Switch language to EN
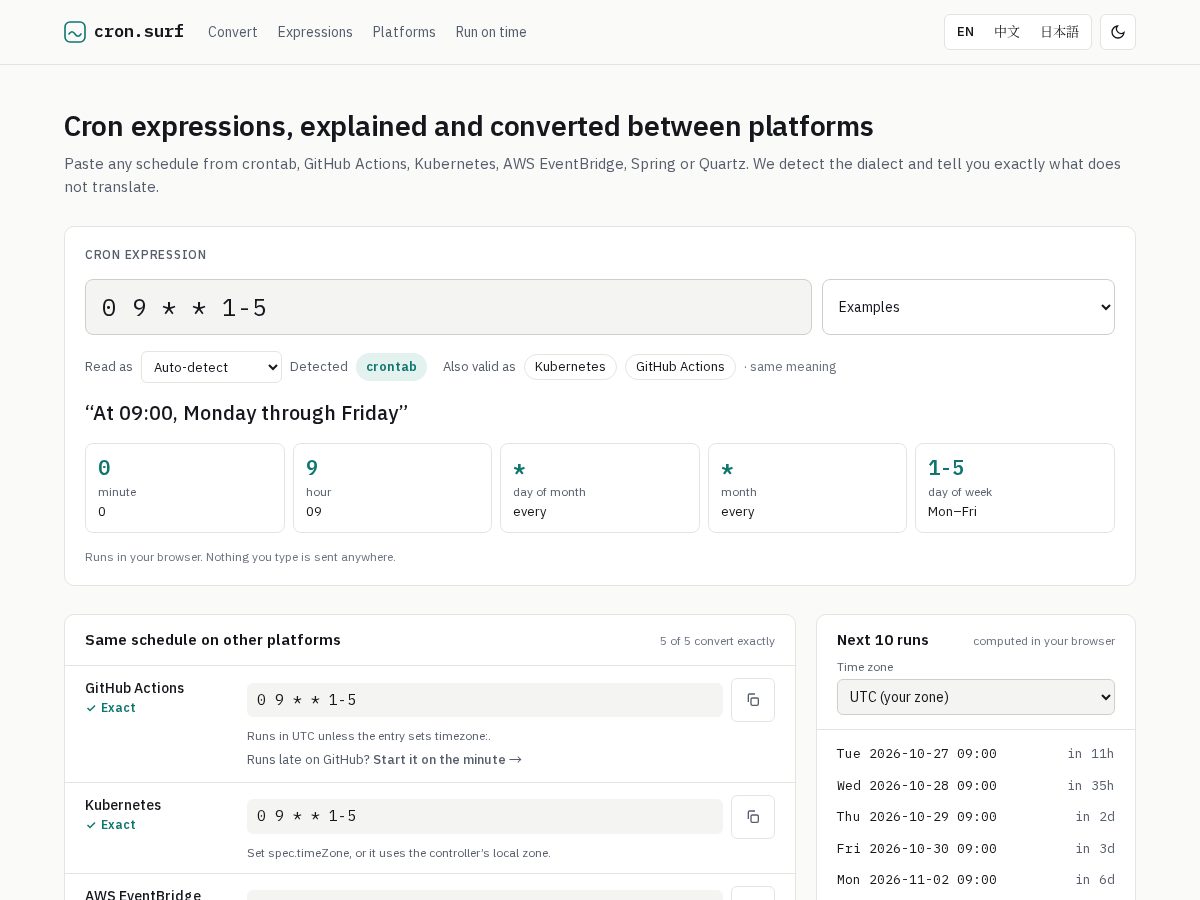The width and height of the screenshot is (1200, 900). point(965,32)
